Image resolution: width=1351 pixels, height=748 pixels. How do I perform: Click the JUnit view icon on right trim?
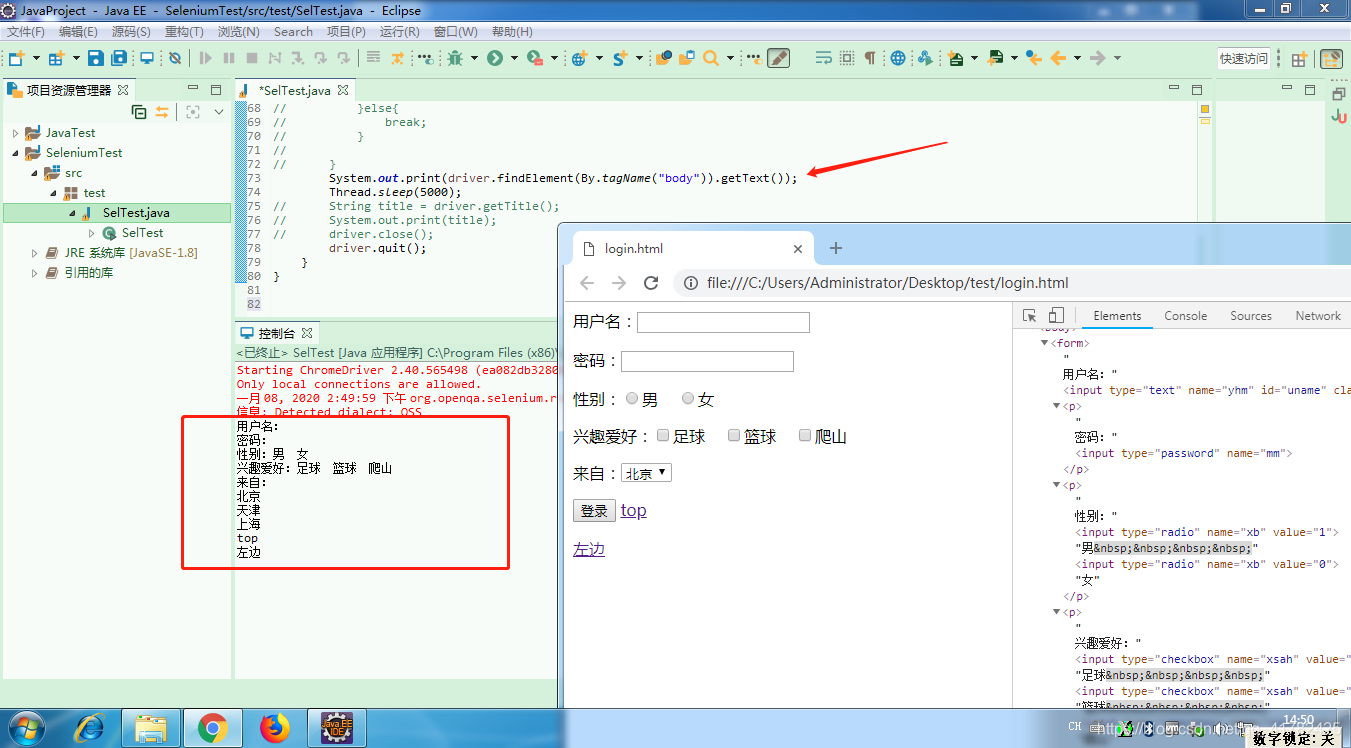1339,116
